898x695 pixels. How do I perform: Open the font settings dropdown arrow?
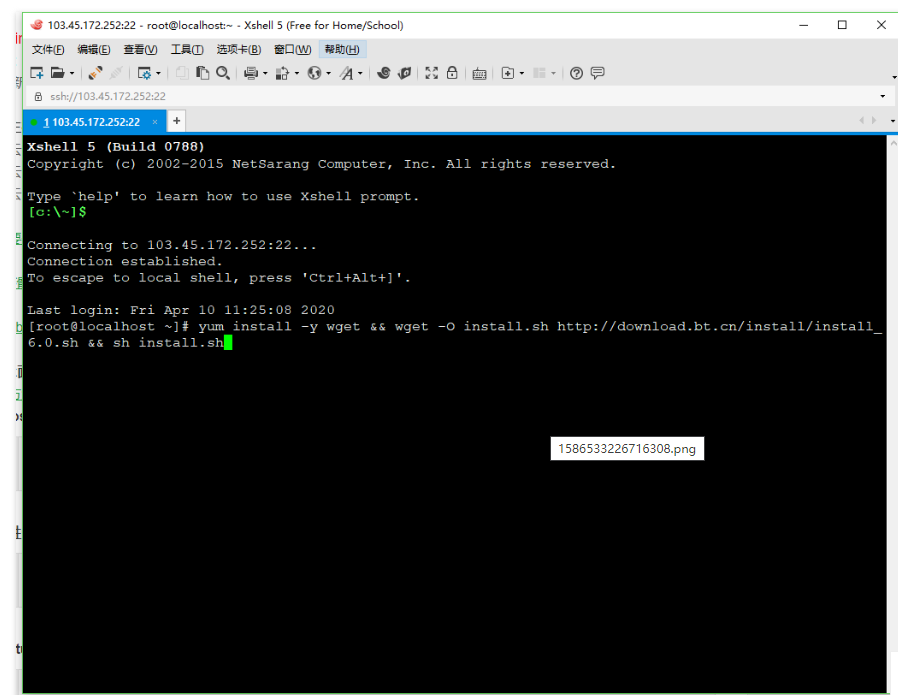click(x=361, y=73)
